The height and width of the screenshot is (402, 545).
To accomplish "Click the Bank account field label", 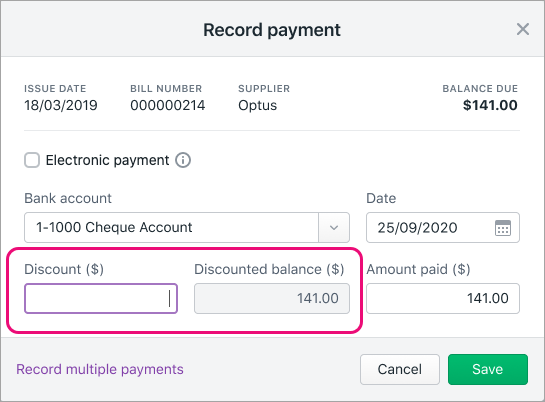I will pyautogui.click(x=68, y=198).
